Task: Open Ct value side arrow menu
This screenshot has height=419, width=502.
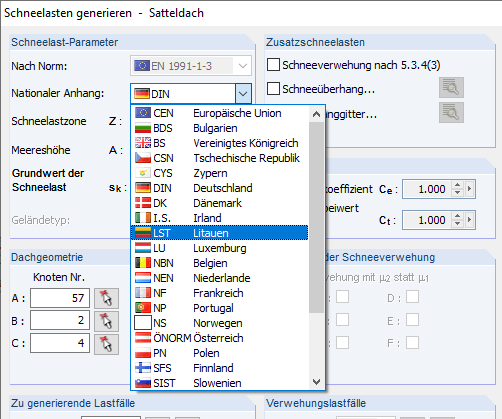Action: [x=469, y=220]
